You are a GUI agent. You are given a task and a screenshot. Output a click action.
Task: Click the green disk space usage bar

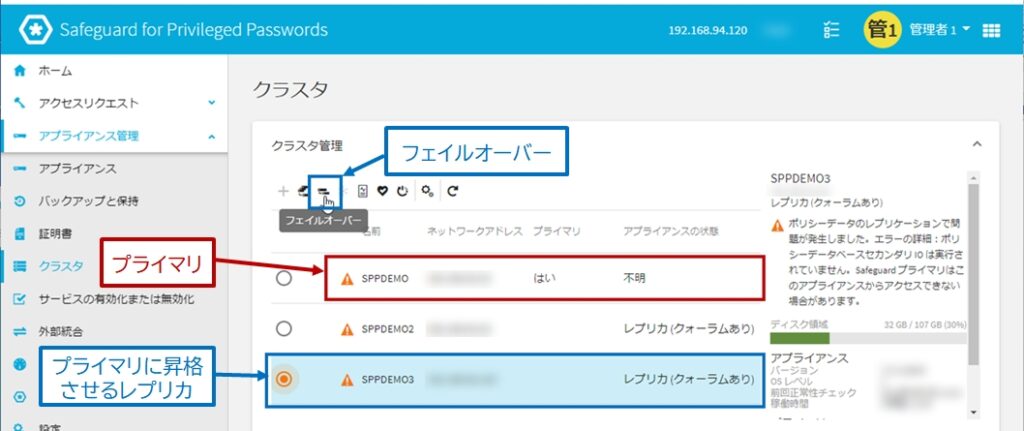(800, 338)
